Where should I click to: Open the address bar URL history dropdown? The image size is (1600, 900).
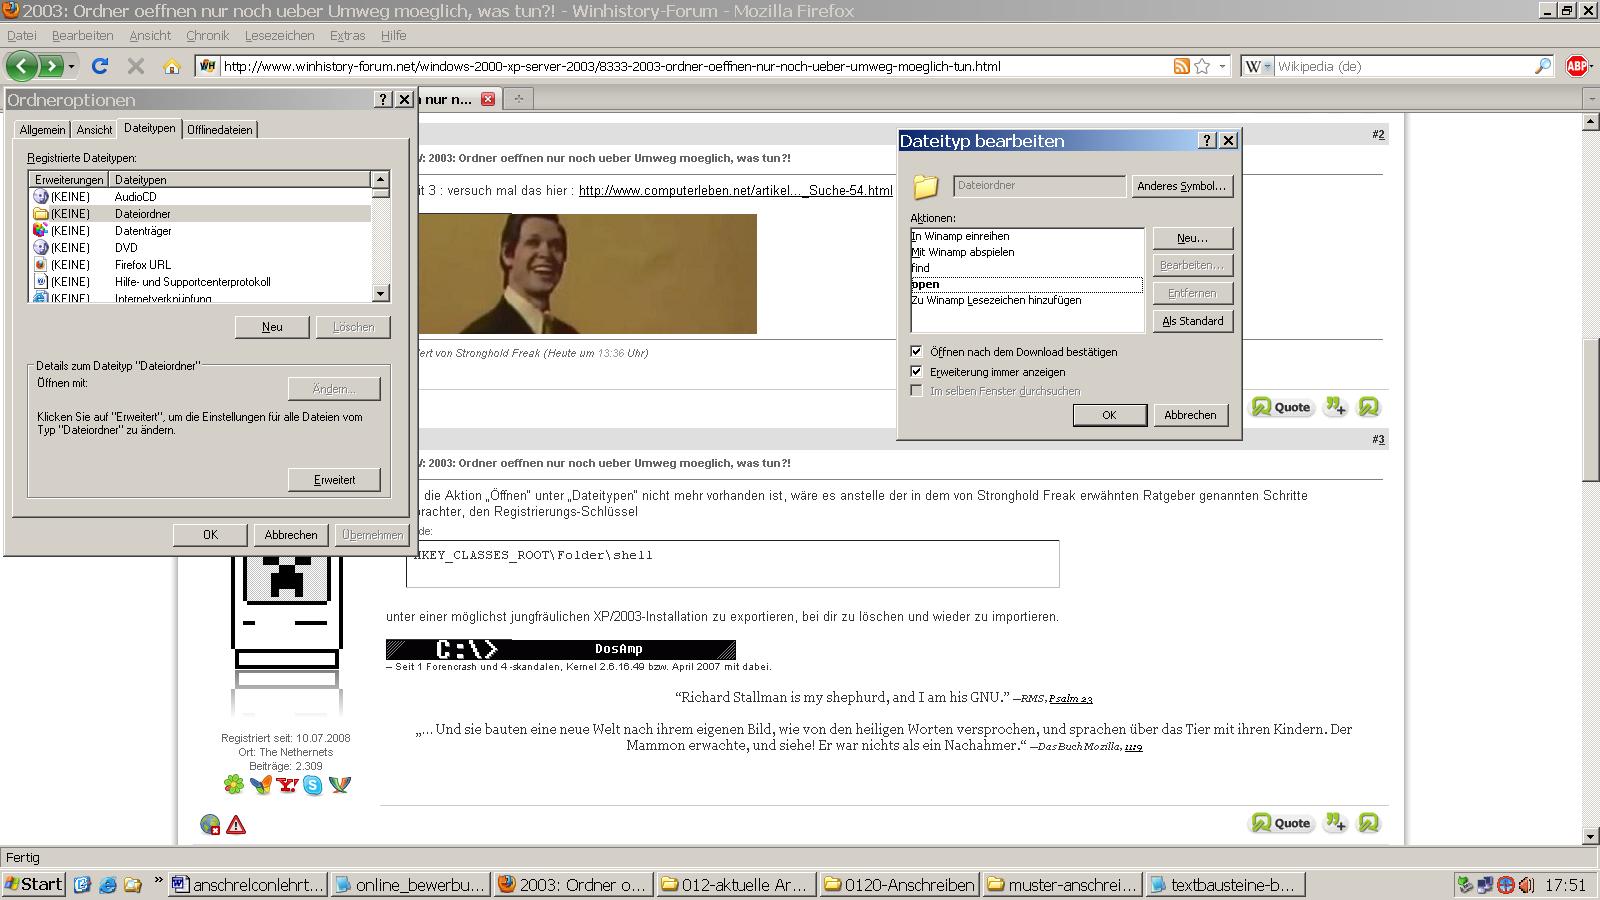(x=1222, y=66)
